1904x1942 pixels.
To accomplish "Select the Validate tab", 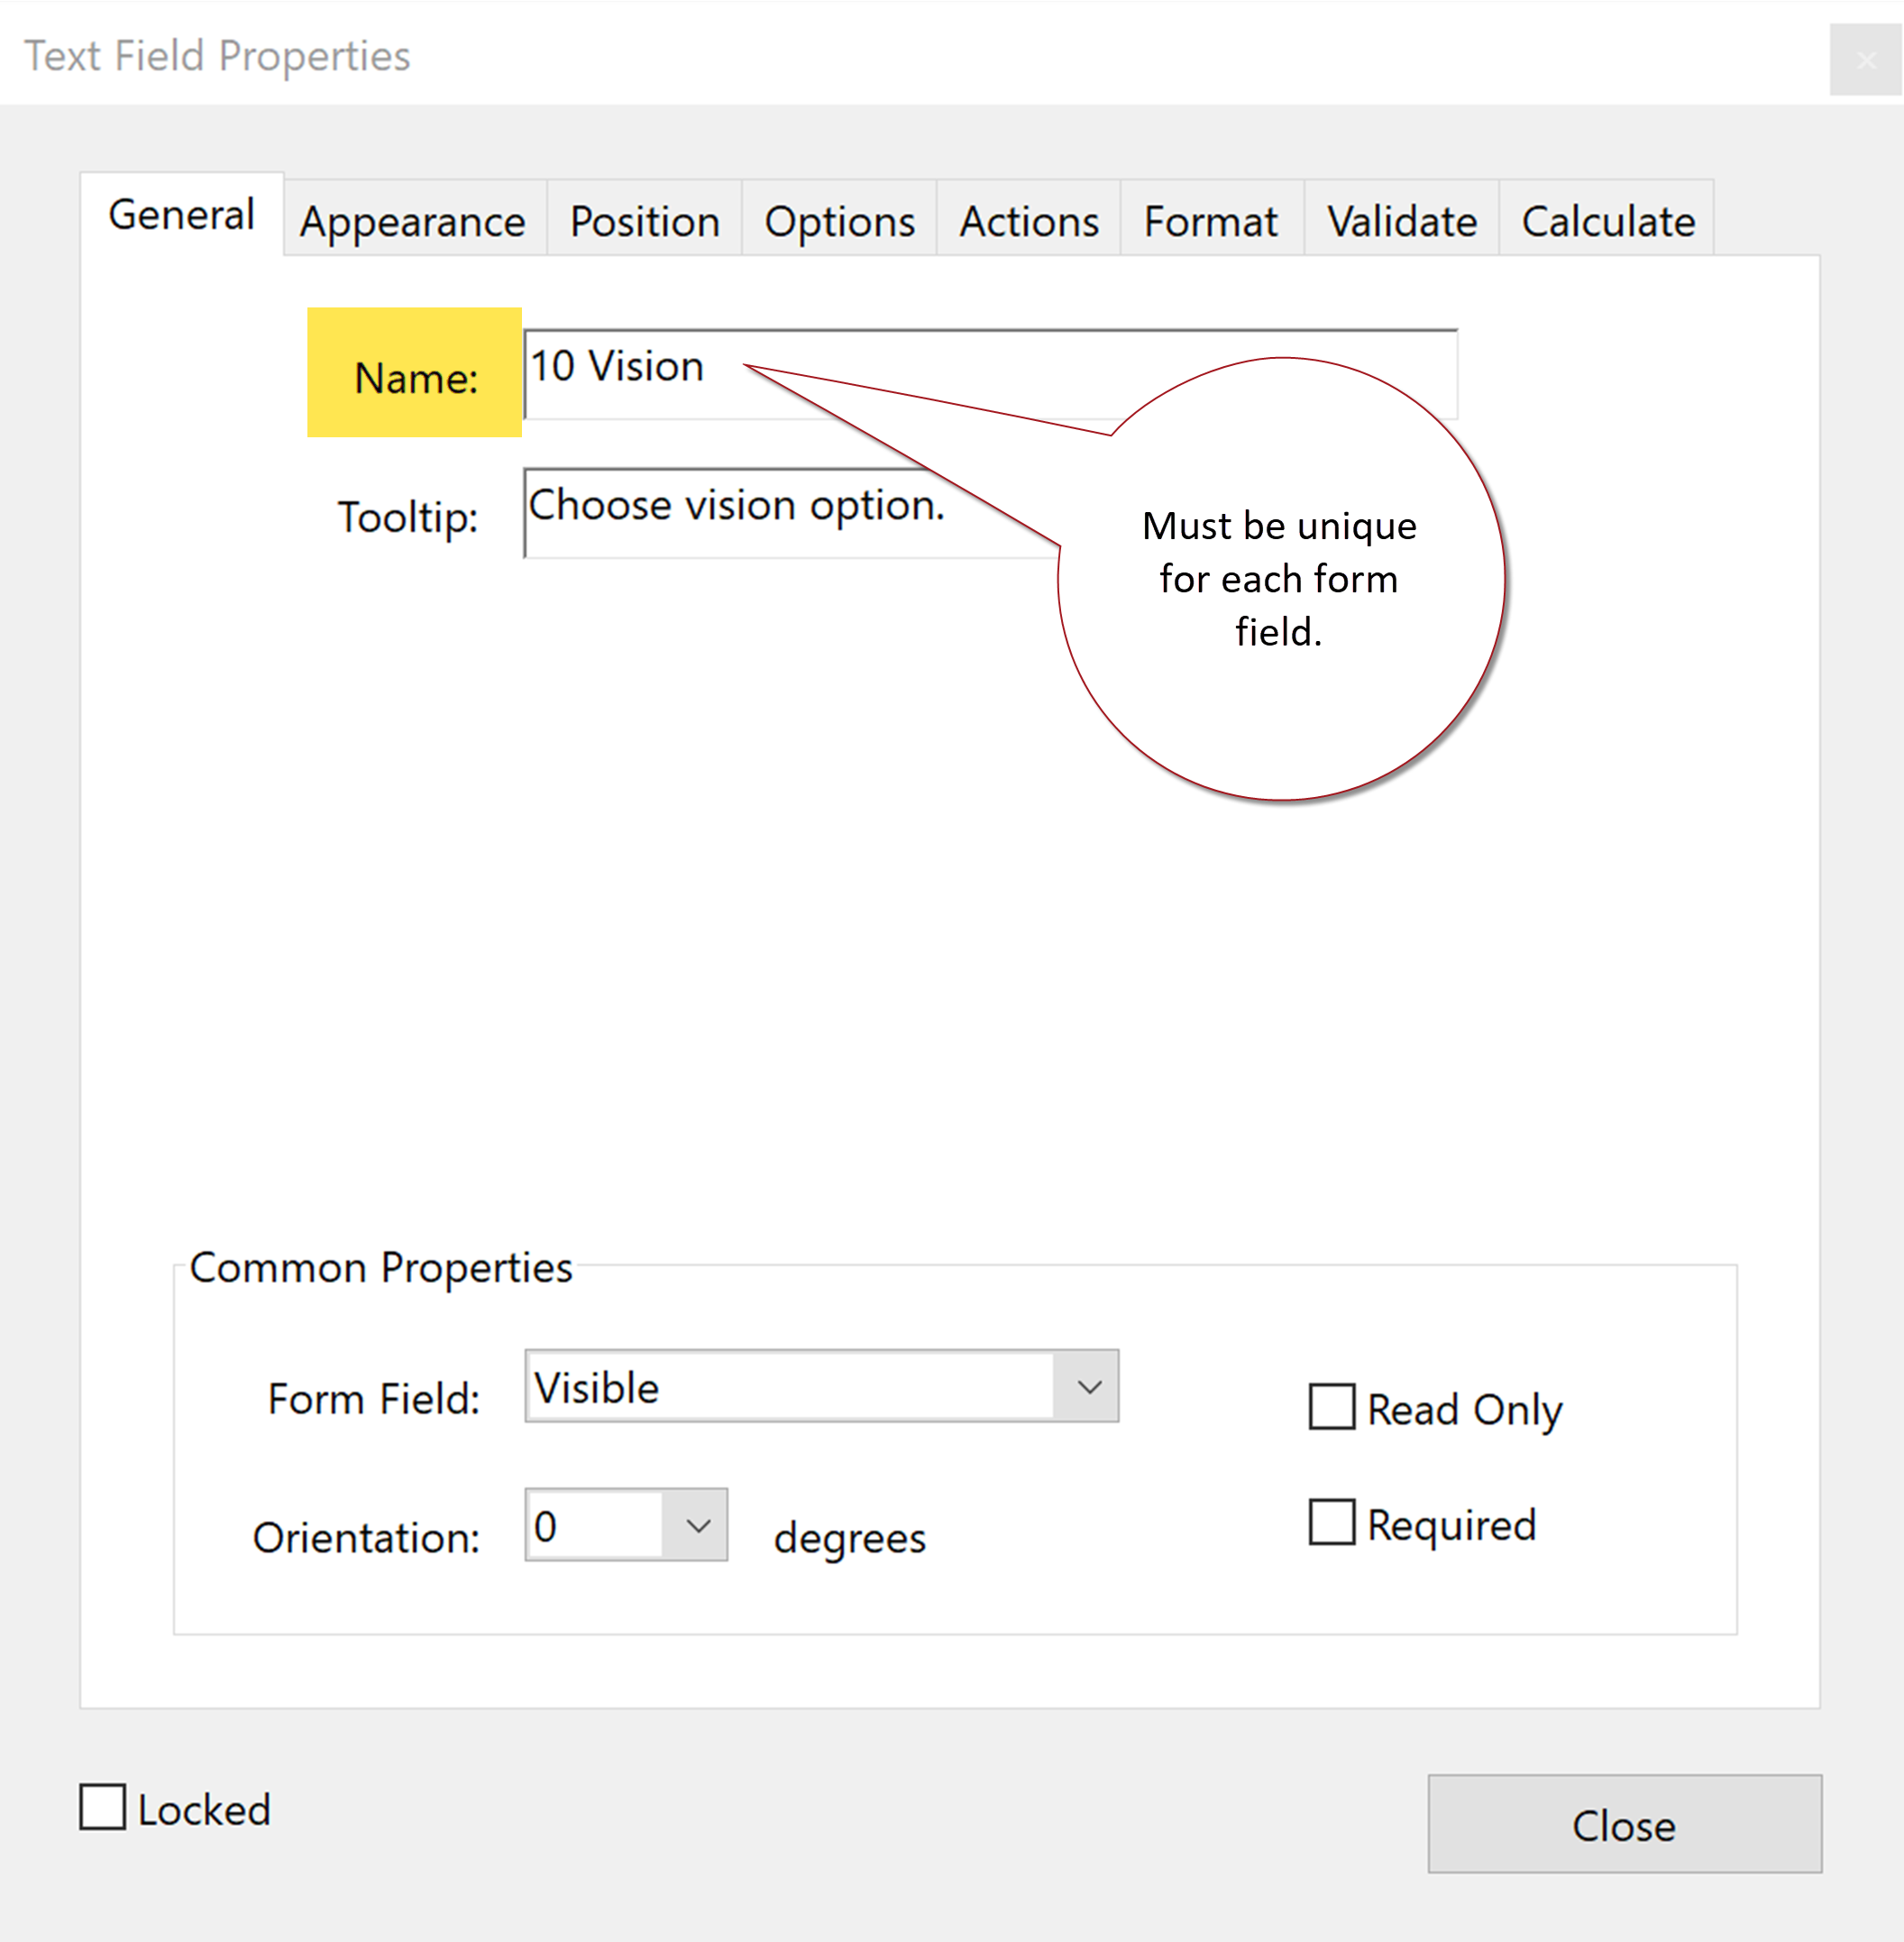I will (x=1400, y=220).
